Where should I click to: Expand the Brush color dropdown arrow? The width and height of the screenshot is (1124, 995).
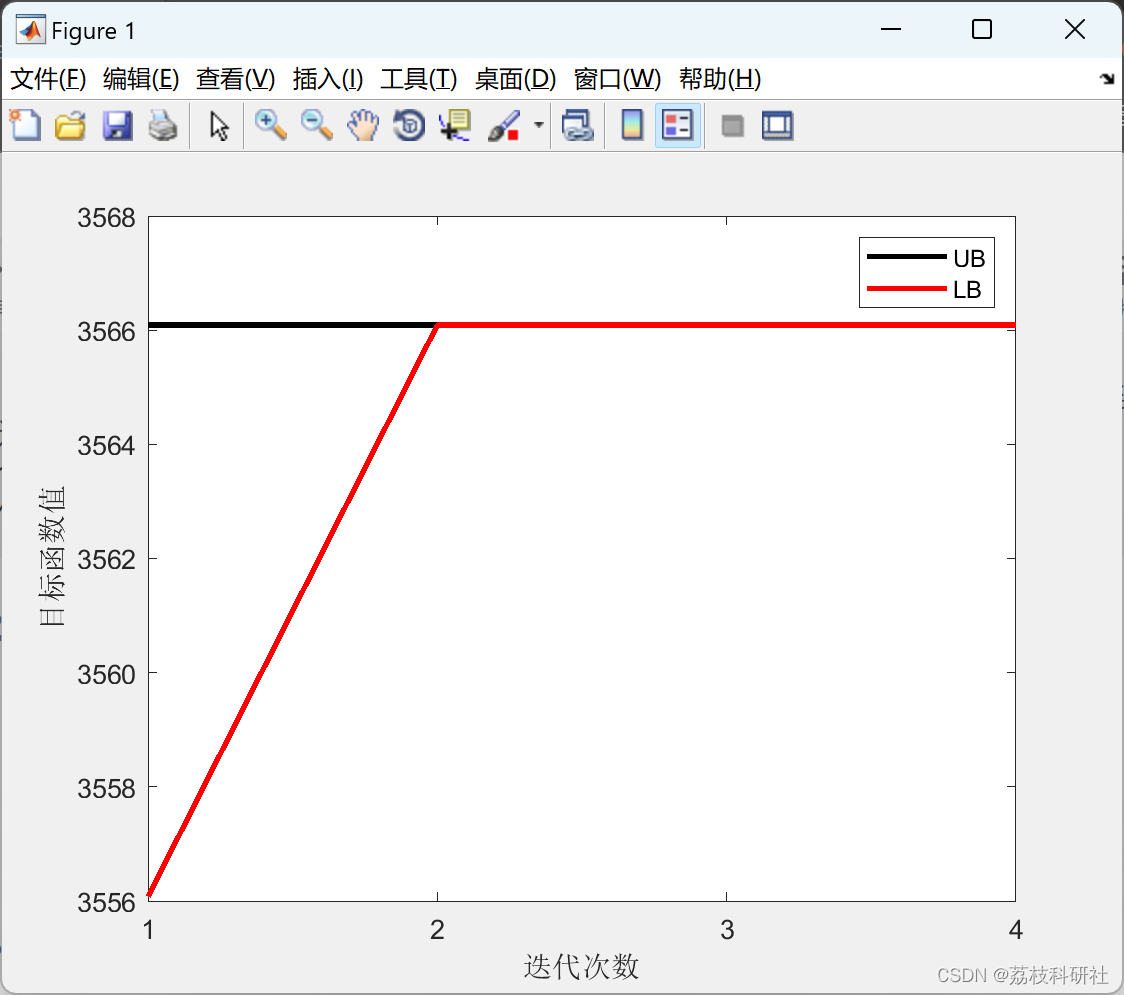point(539,125)
